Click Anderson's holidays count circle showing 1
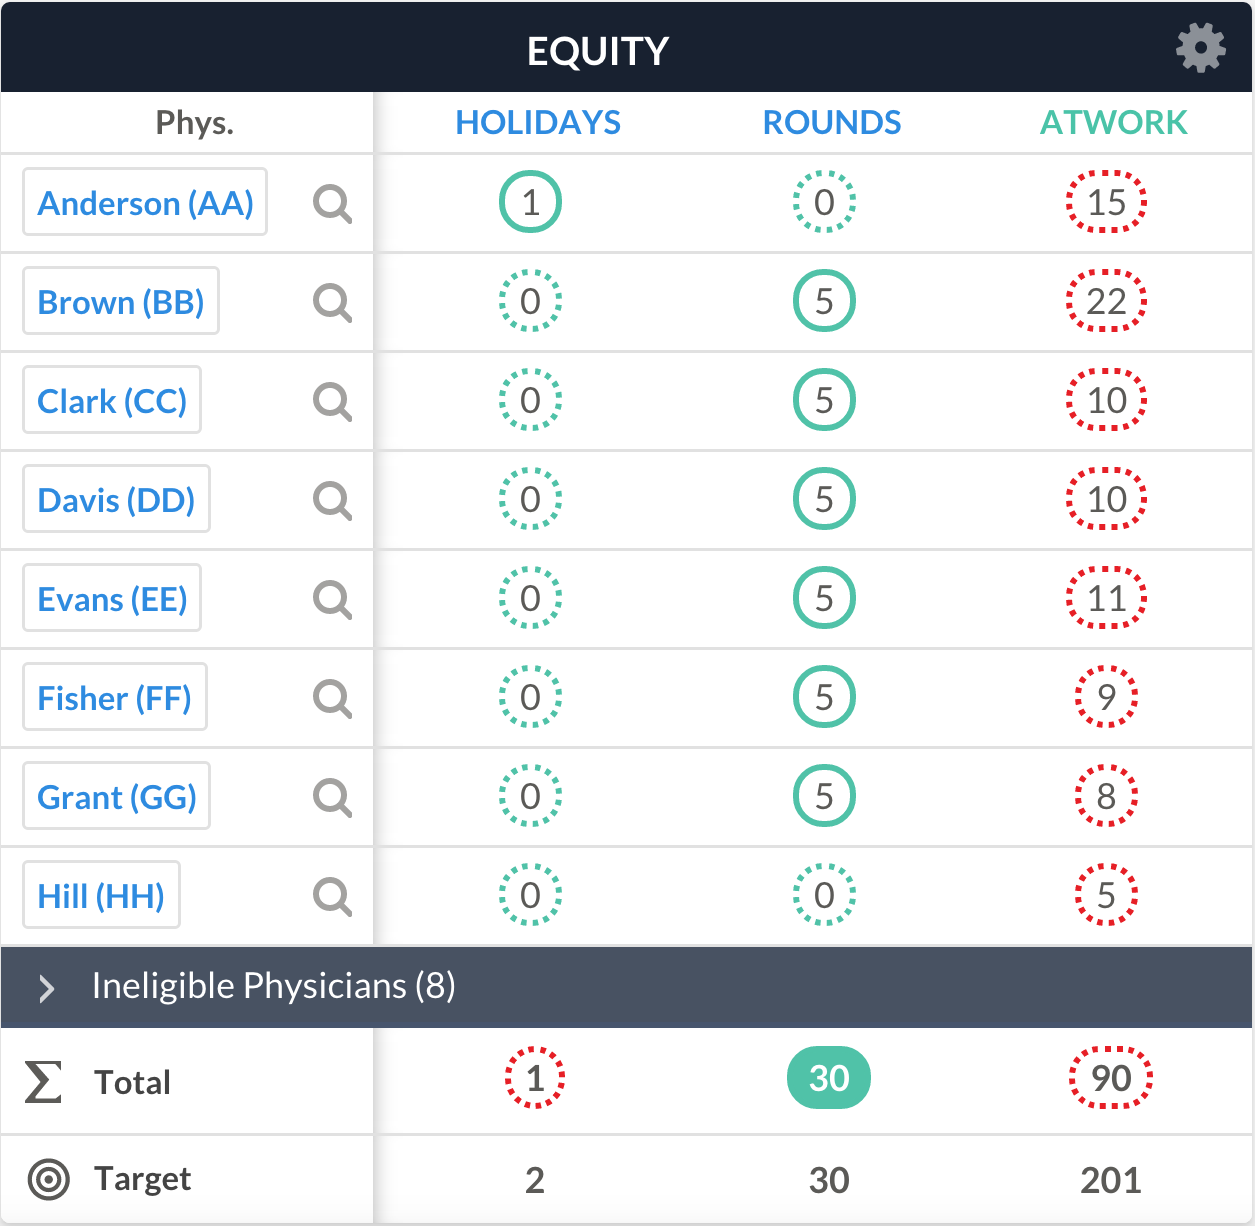The height and width of the screenshot is (1226, 1255). (x=530, y=202)
